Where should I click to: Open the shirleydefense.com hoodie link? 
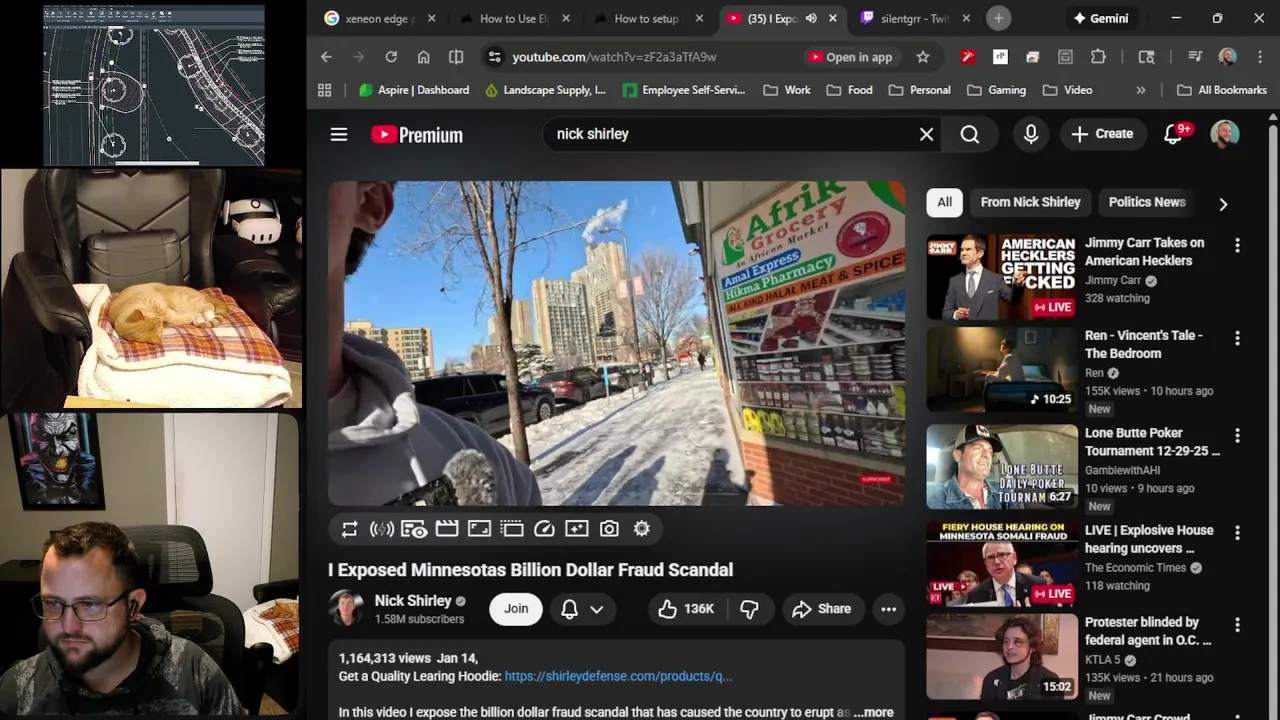[x=618, y=676]
